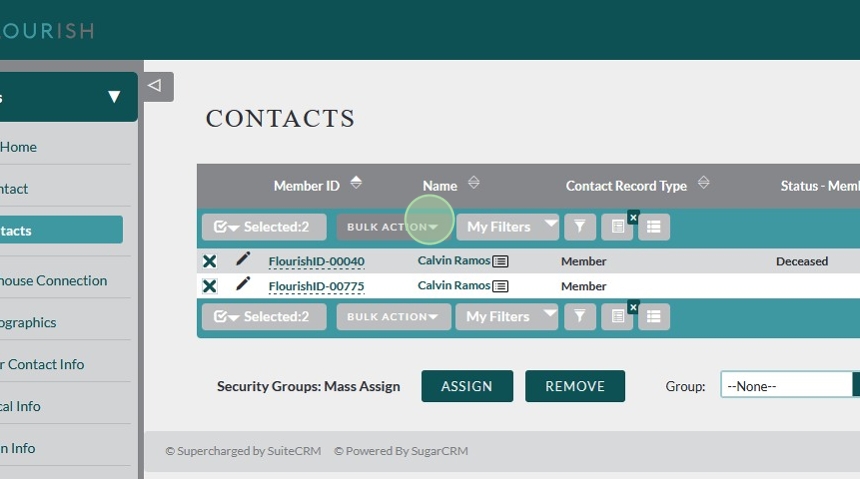Collapse the sidebar with the triangle arrow button
This screenshot has width=860, height=479.
point(156,86)
